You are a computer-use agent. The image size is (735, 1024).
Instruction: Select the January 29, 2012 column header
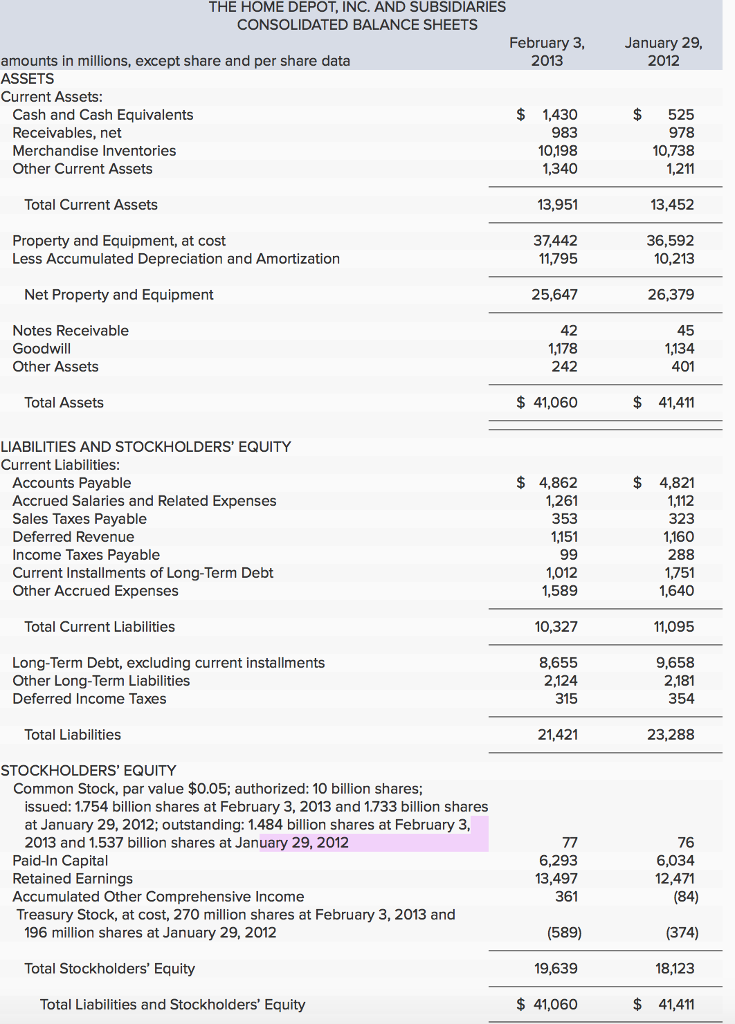(x=663, y=51)
